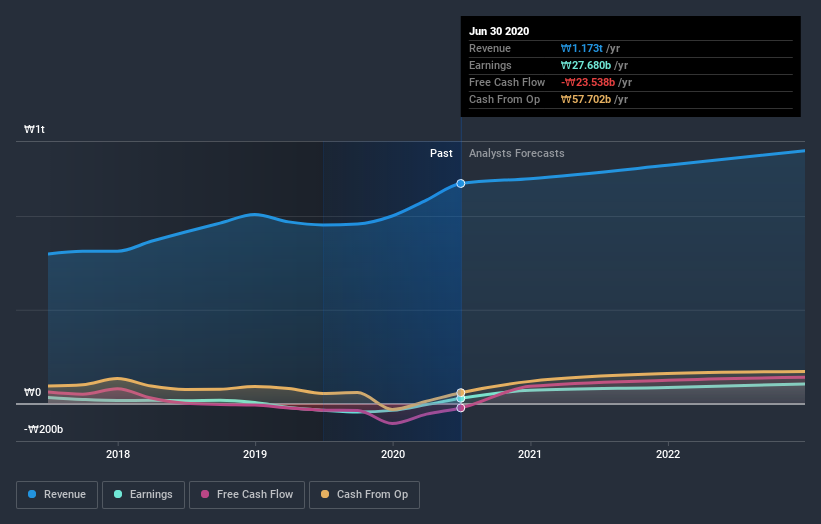Click the blue Revenue data point marker
This screenshot has height=524, width=821.
coord(461,183)
